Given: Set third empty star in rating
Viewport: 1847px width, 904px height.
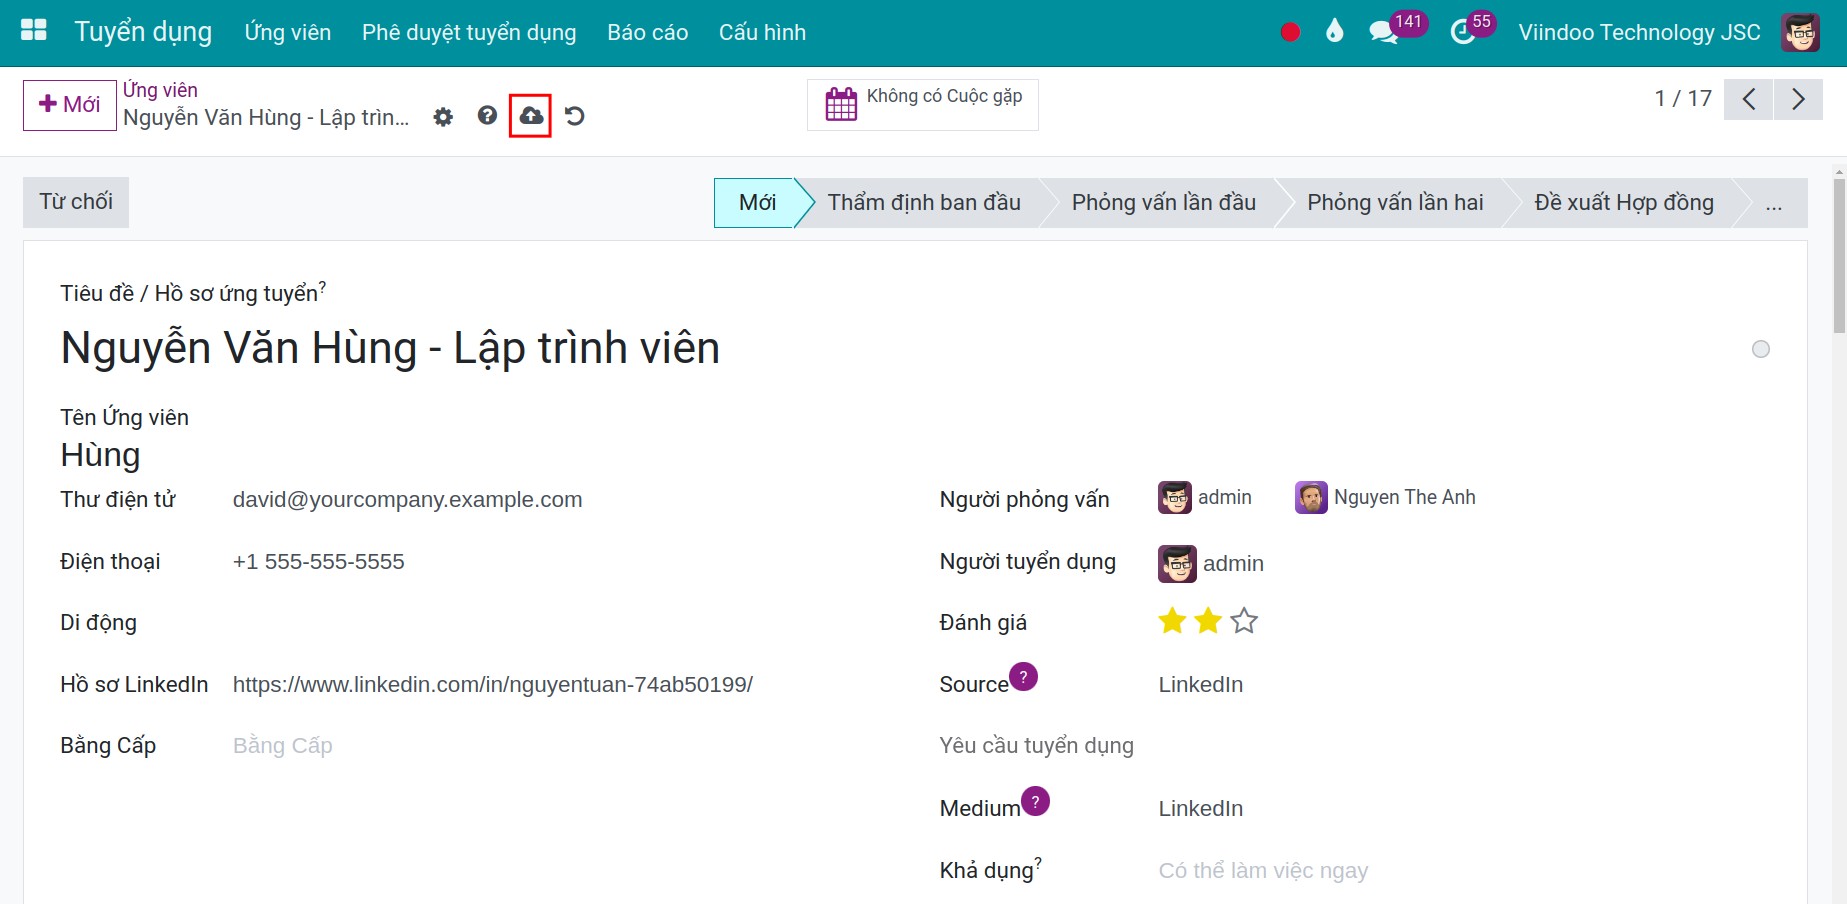Looking at the screenshot, I should tap(1244, 621).
